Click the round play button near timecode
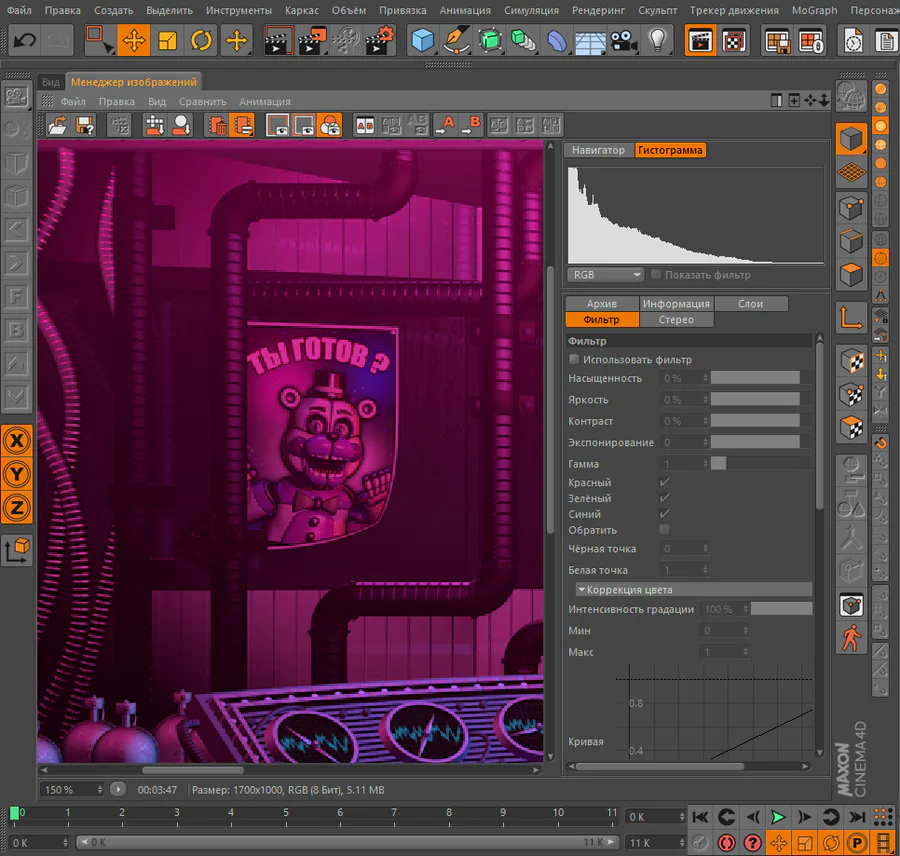 point(118,789)
